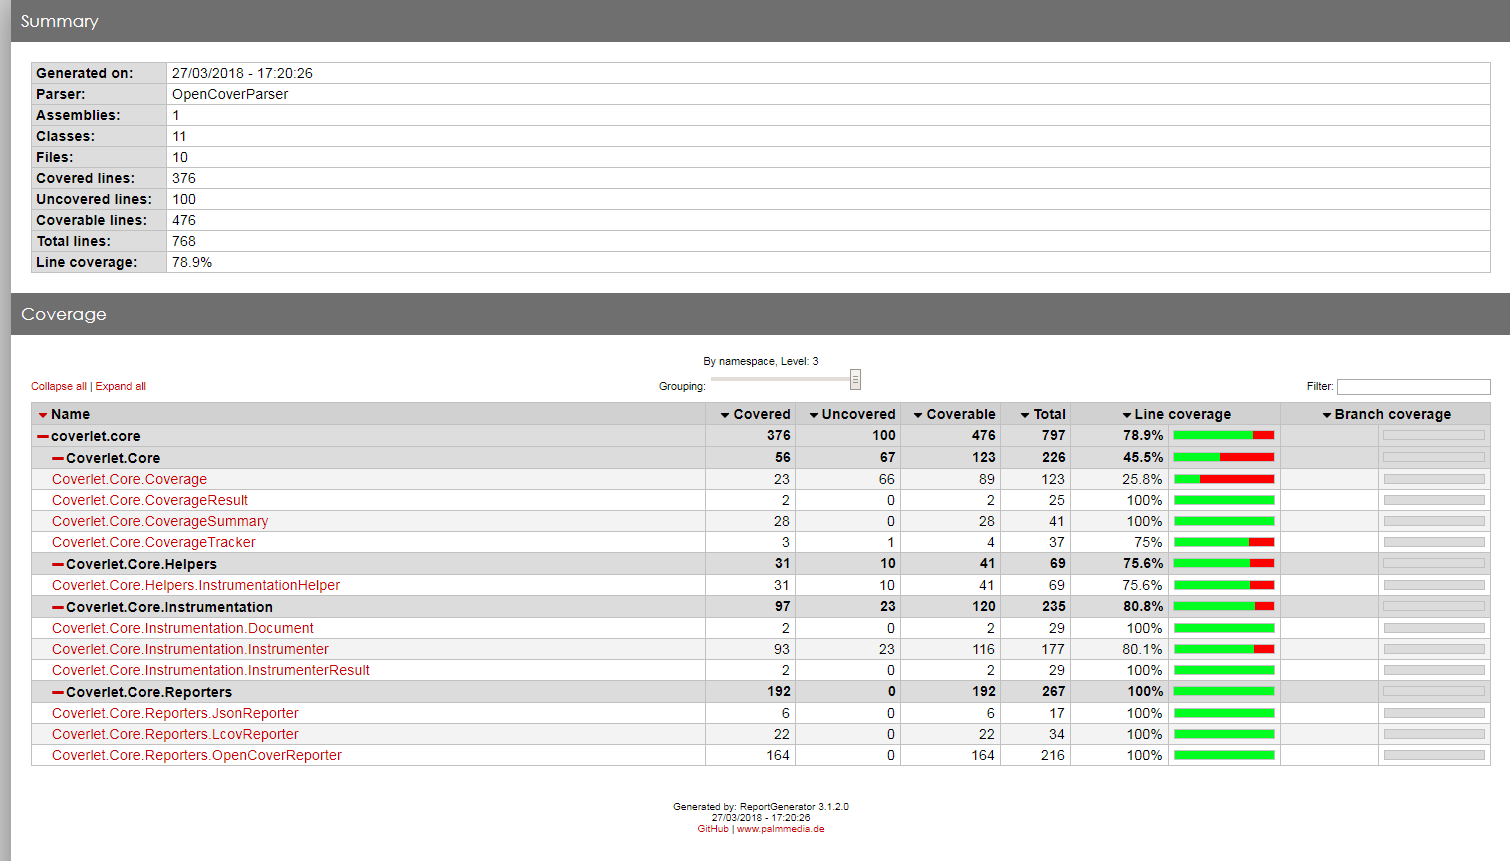Select uncovered count 66 in Coverage row

887,479
